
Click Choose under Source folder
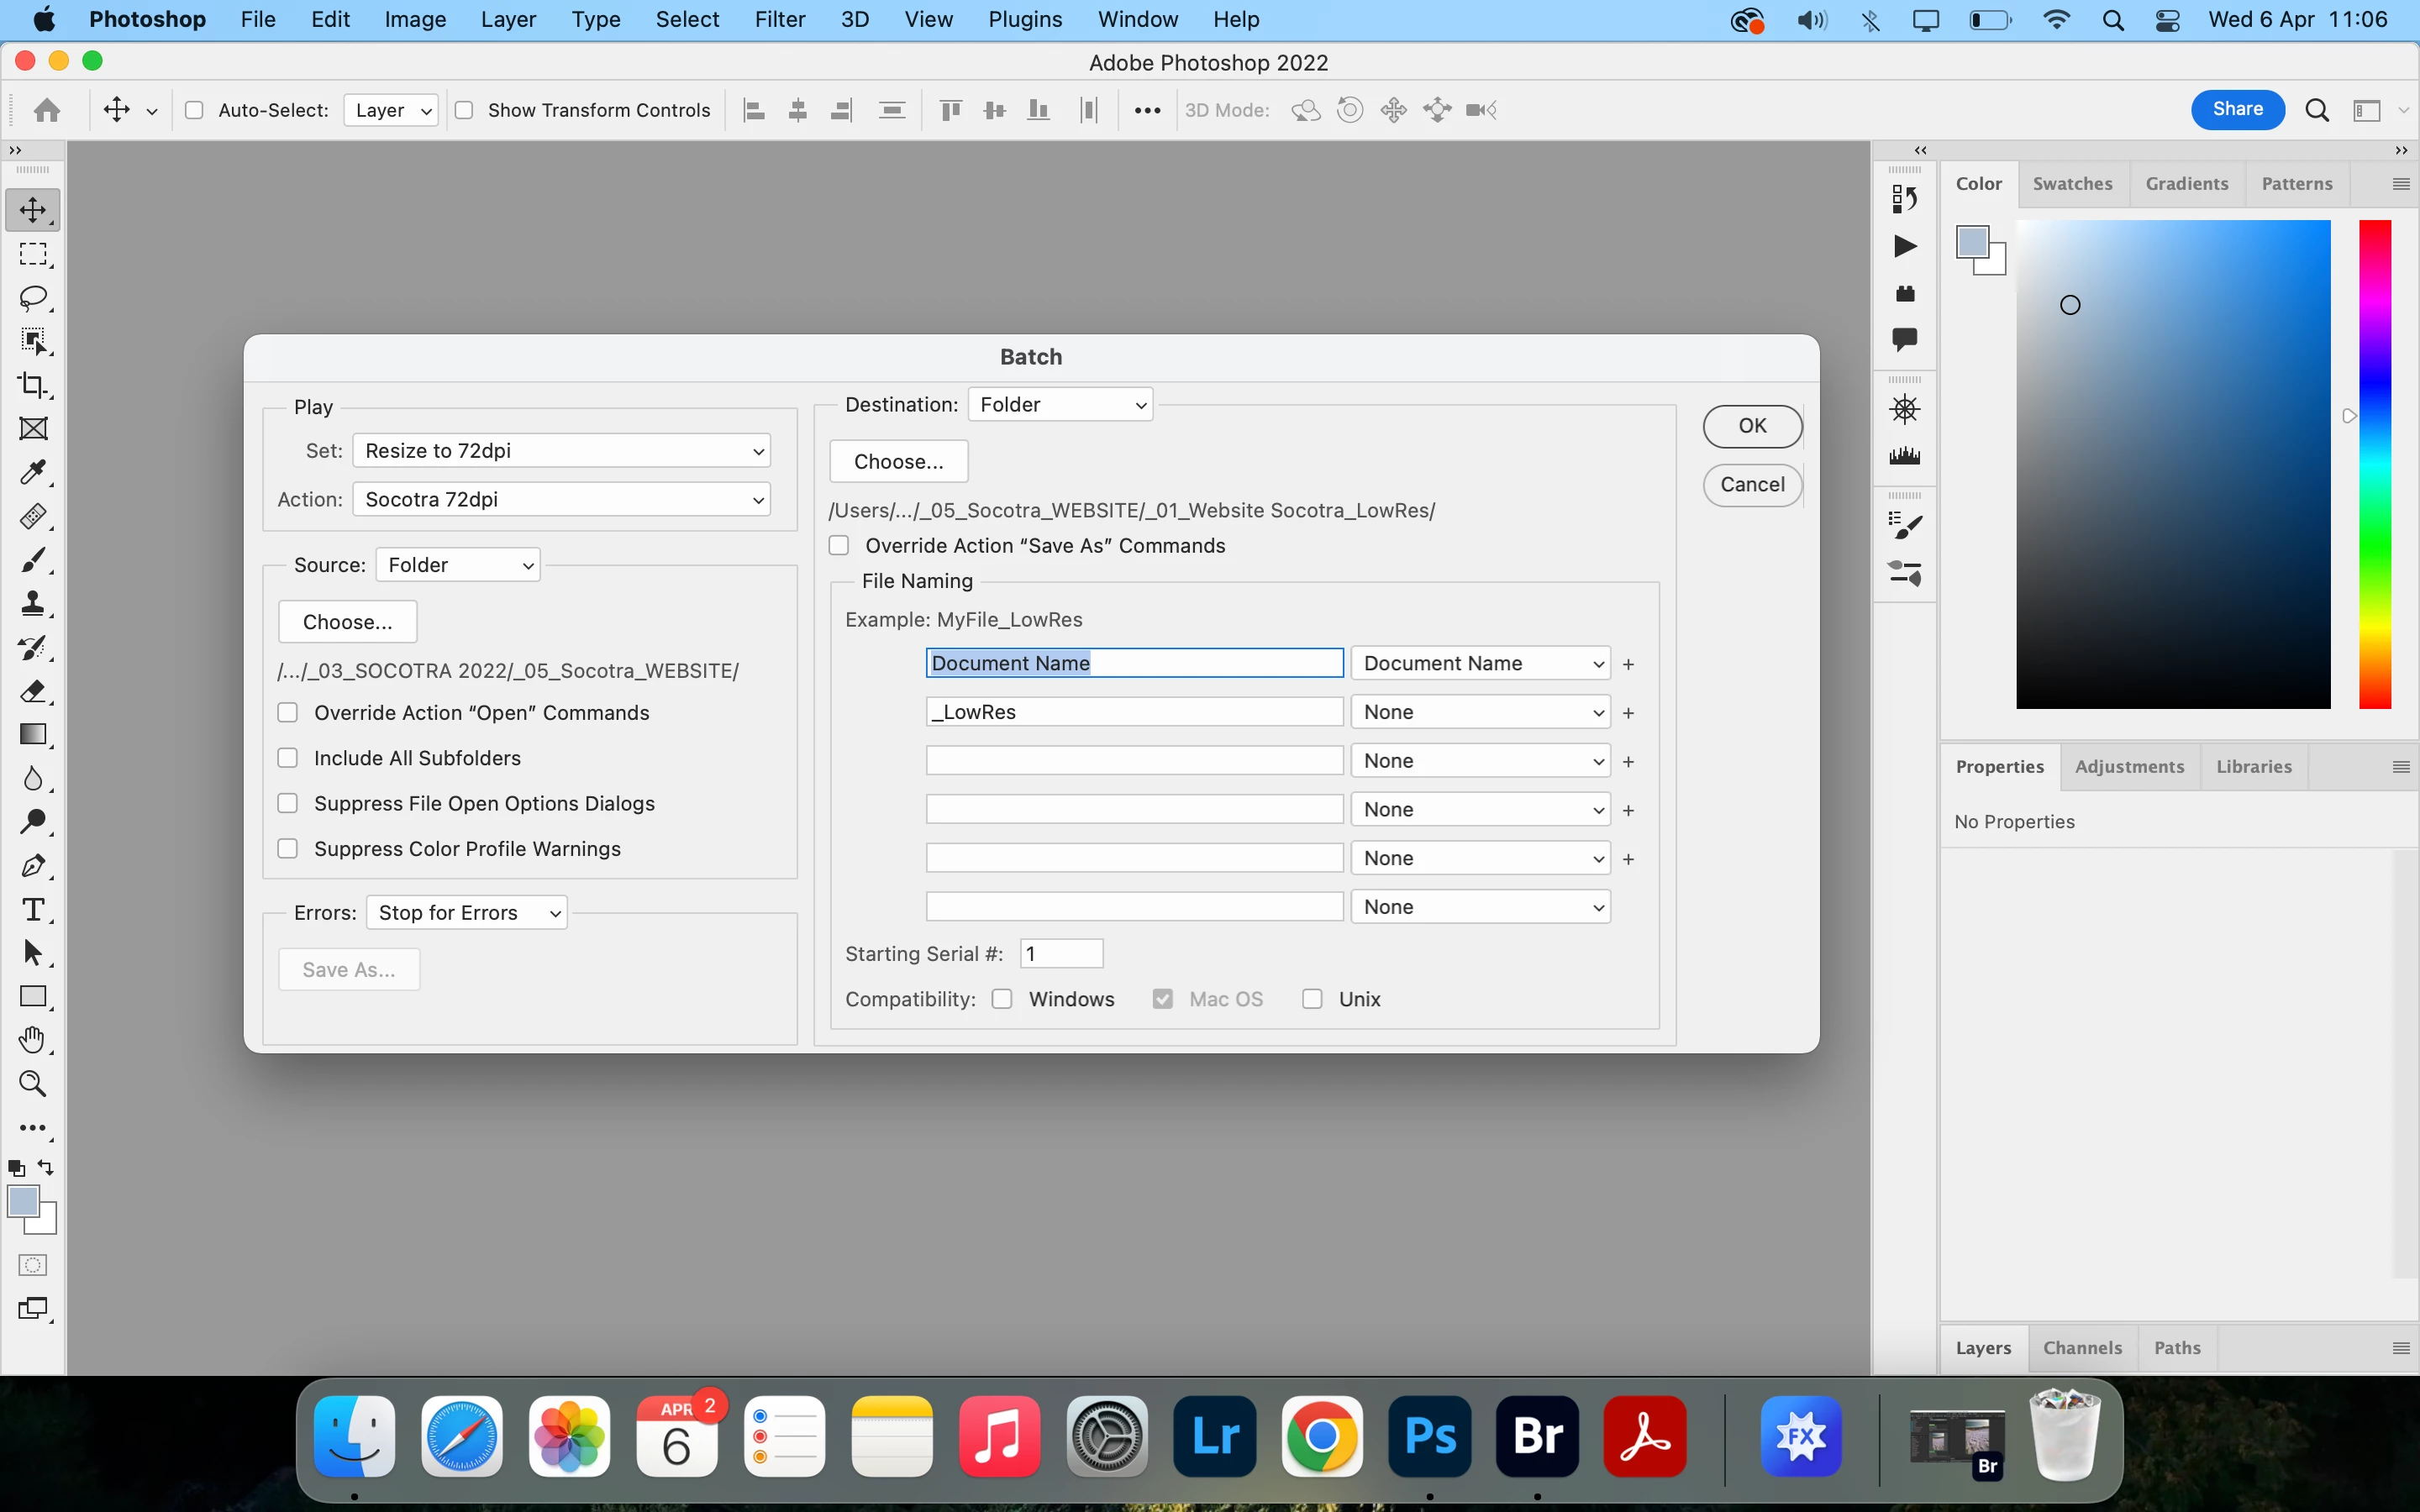tap(347, 621)
